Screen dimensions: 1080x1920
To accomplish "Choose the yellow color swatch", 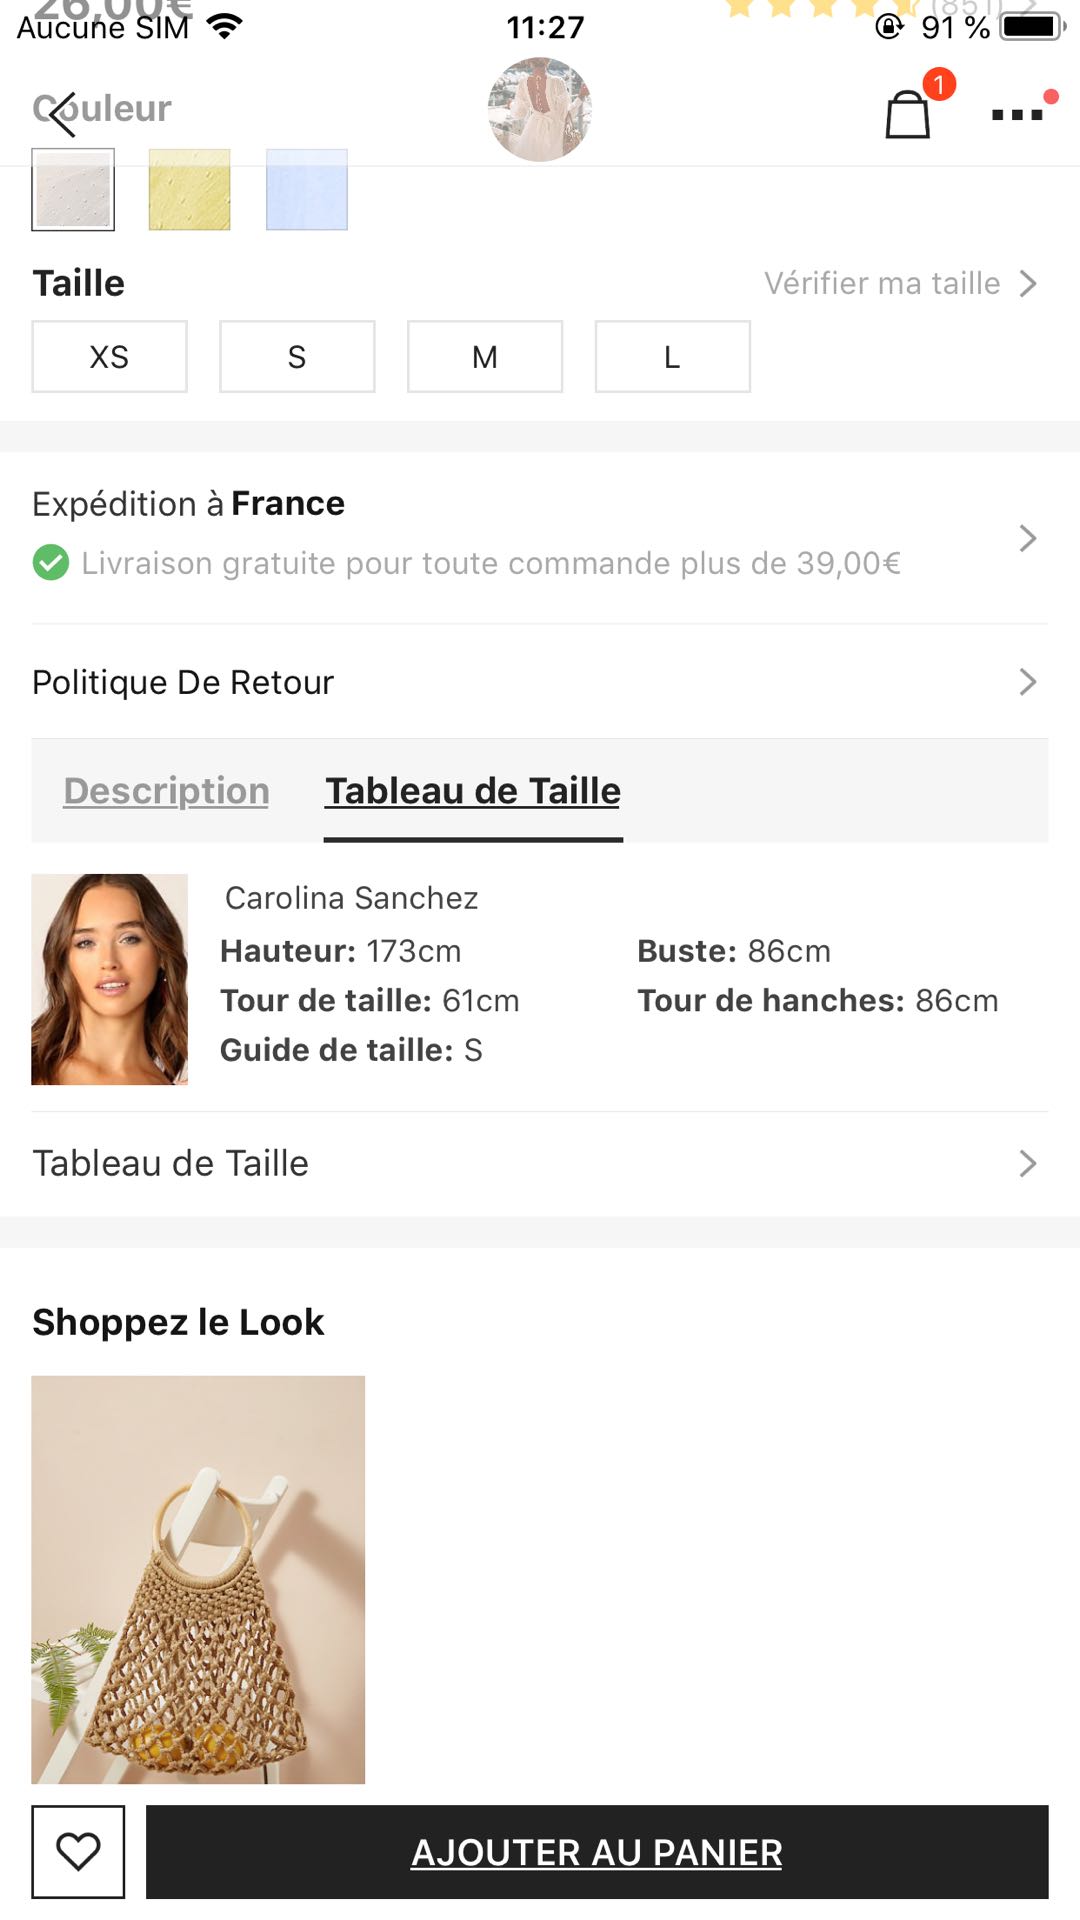I will 190,190.
